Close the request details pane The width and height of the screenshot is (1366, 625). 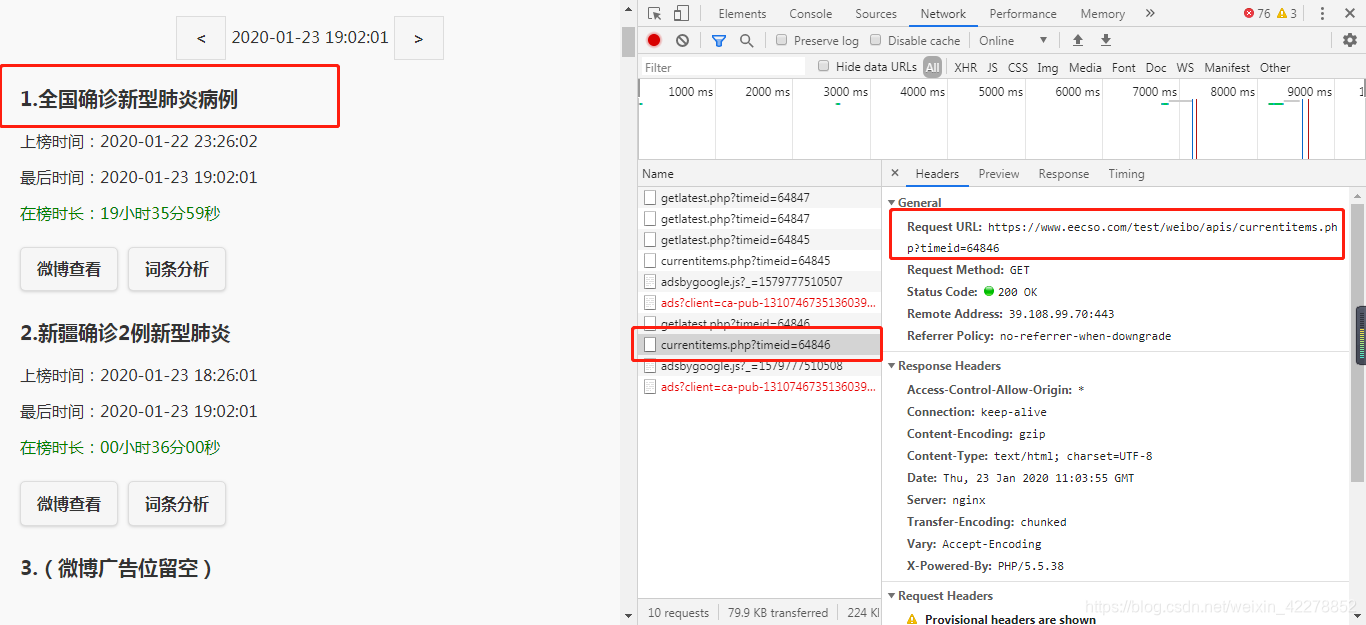click(895, 173)
